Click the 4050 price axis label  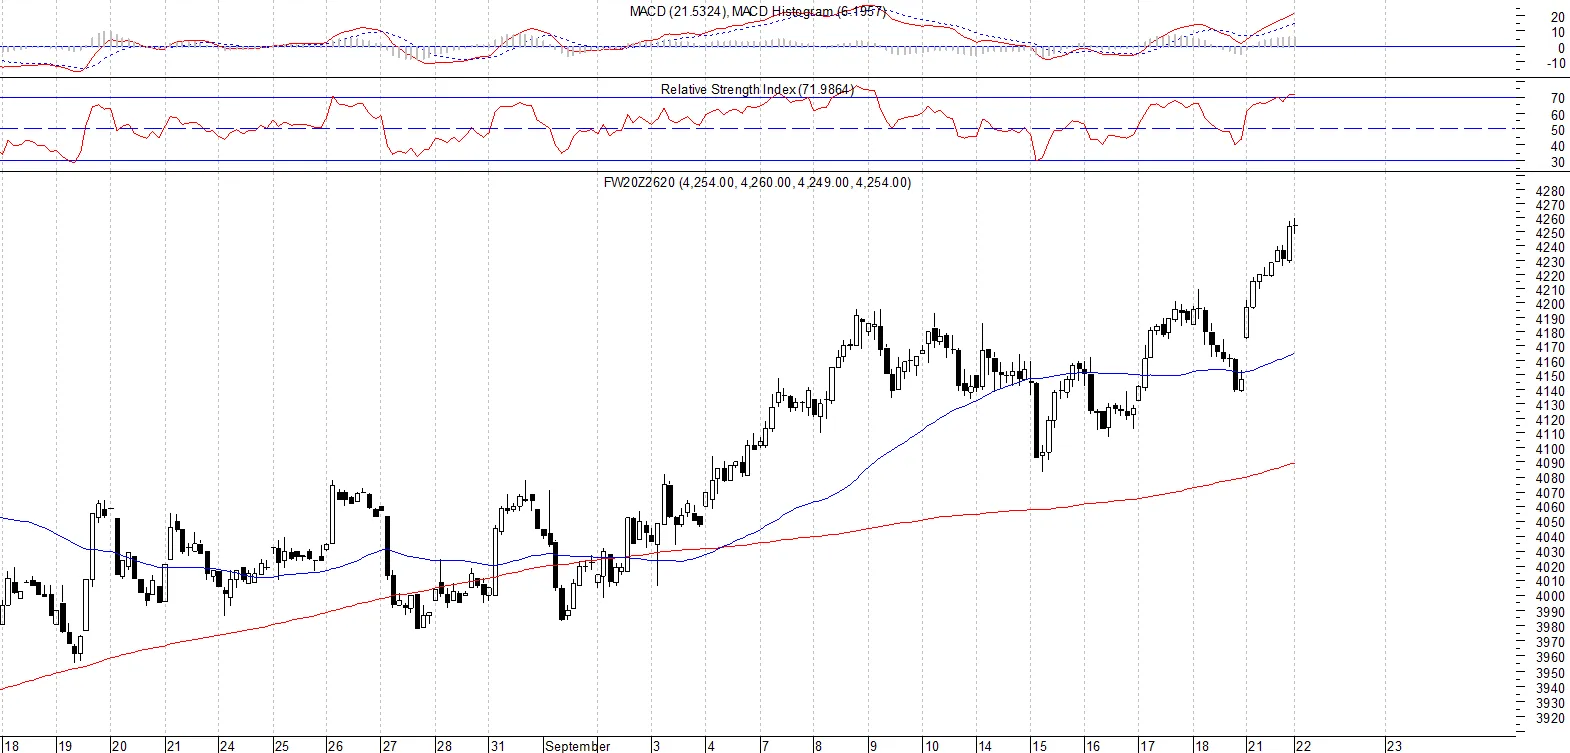pos(1550,523)
